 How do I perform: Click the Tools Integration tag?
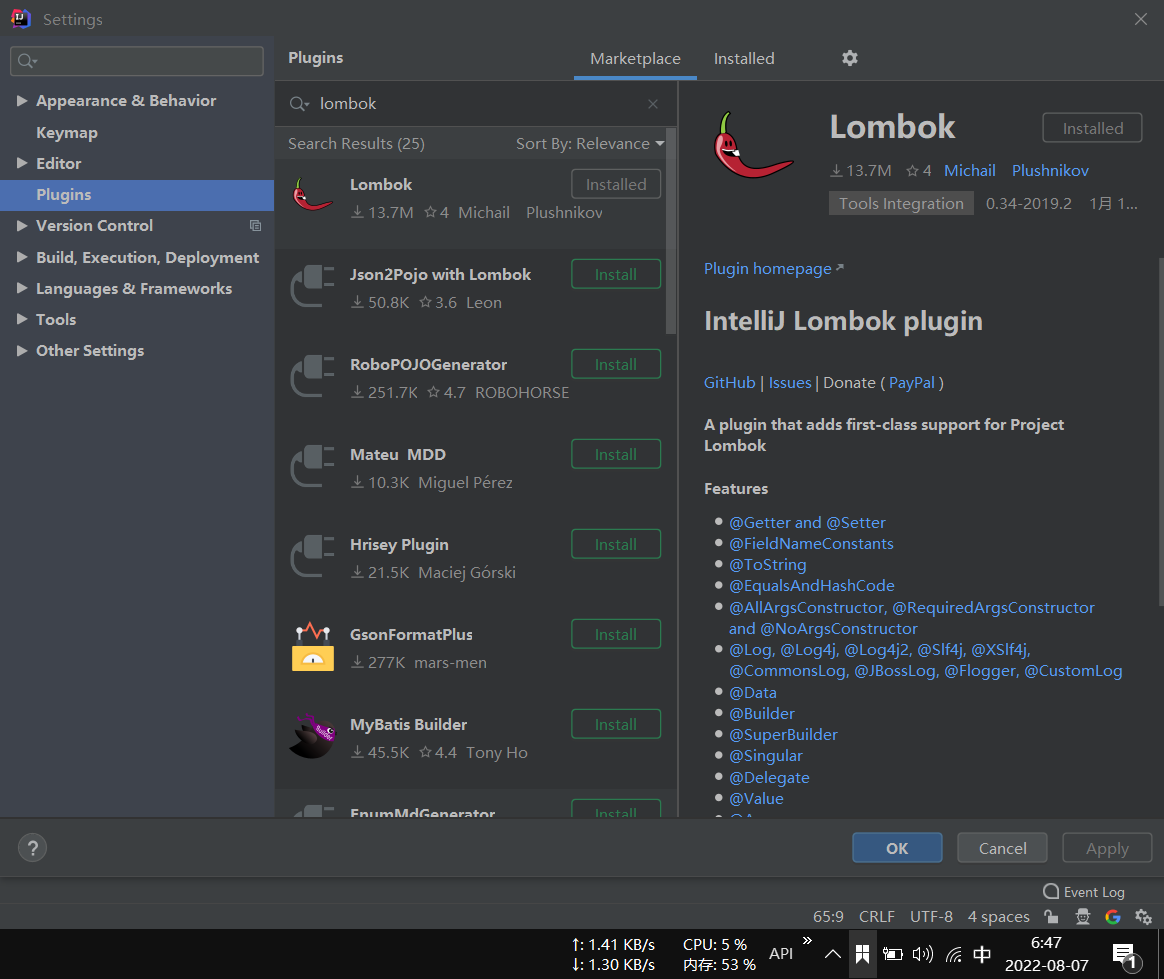(900, 203)
